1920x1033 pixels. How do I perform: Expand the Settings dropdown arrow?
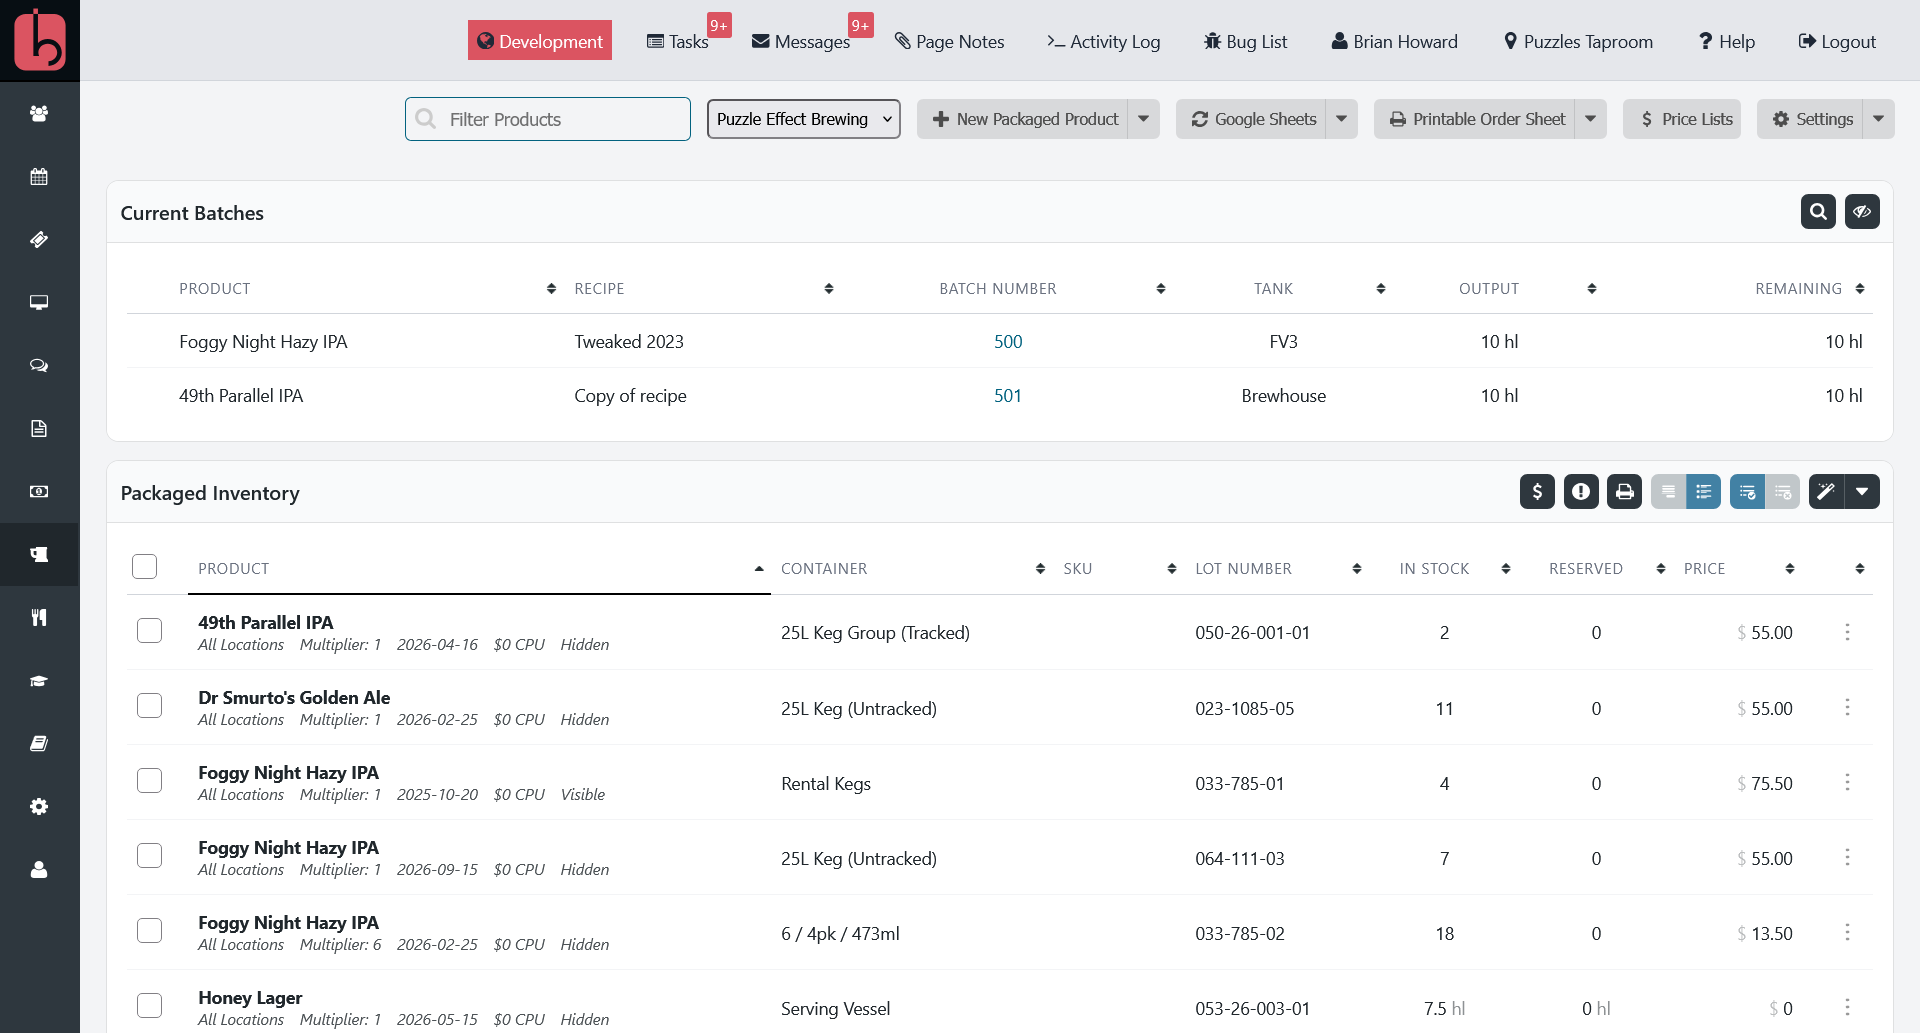1878,119
